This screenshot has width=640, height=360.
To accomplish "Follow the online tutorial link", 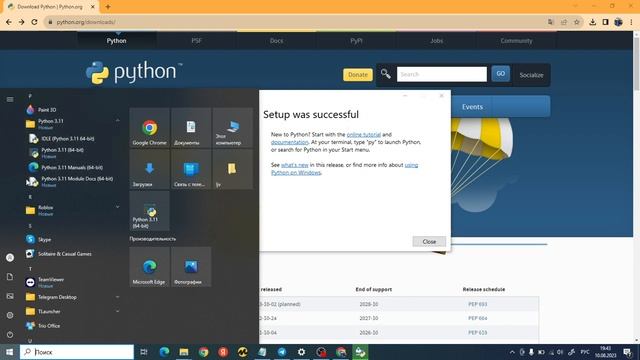I will click(x=363, y=134).
